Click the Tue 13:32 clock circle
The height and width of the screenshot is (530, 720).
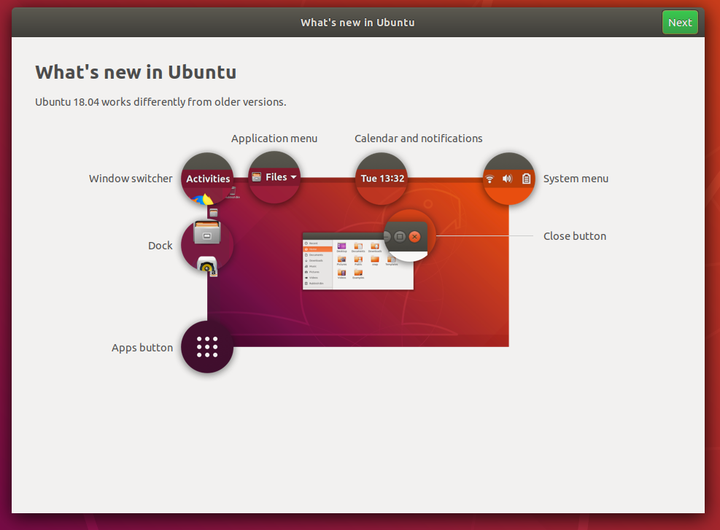tap(382, 178)
